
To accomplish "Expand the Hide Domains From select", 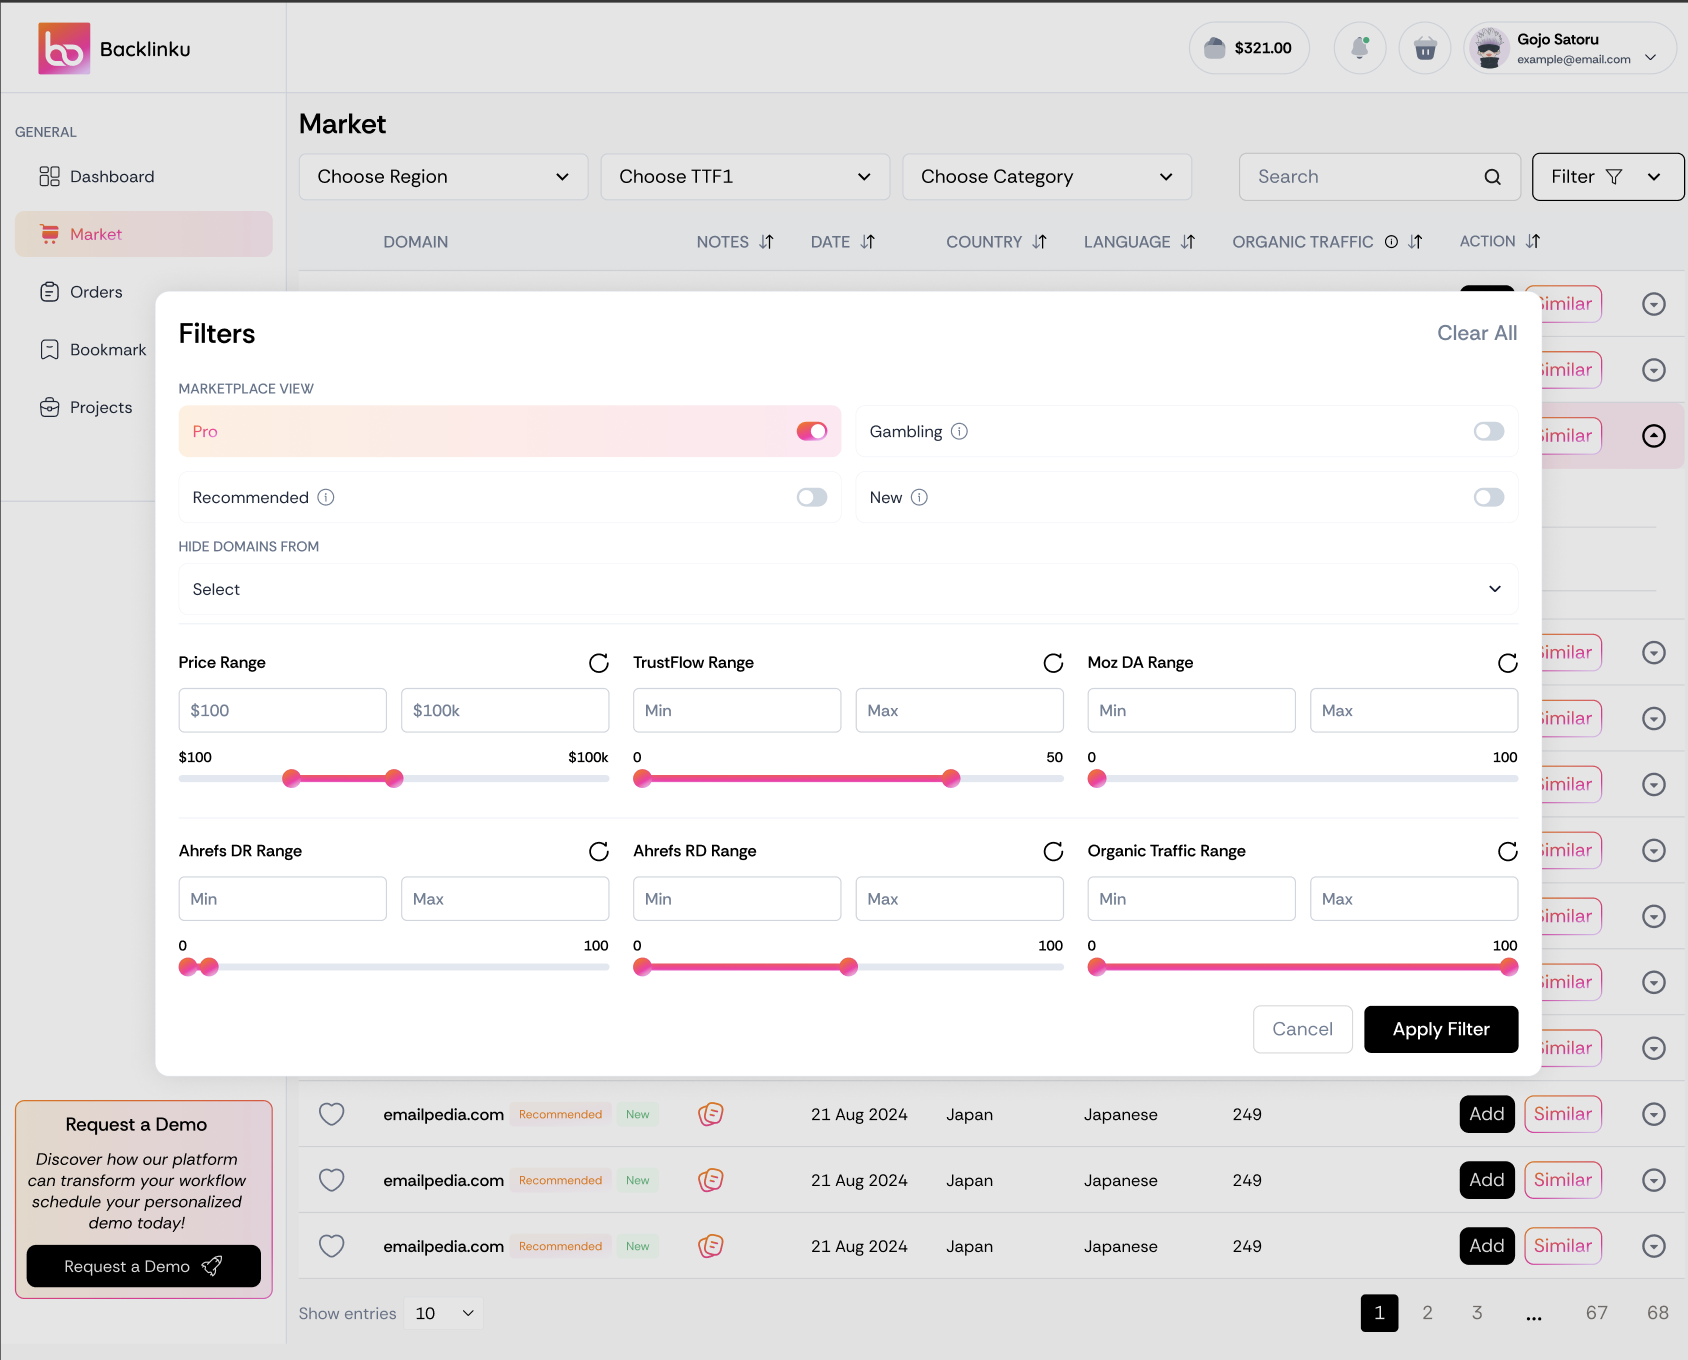I will (847, 589).
